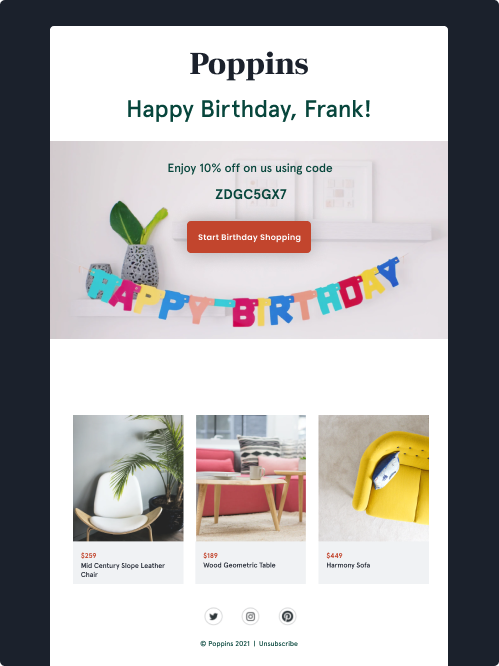
Task: Select the Mid Century Slope Leather Chair title
Action: coord(123,570)
